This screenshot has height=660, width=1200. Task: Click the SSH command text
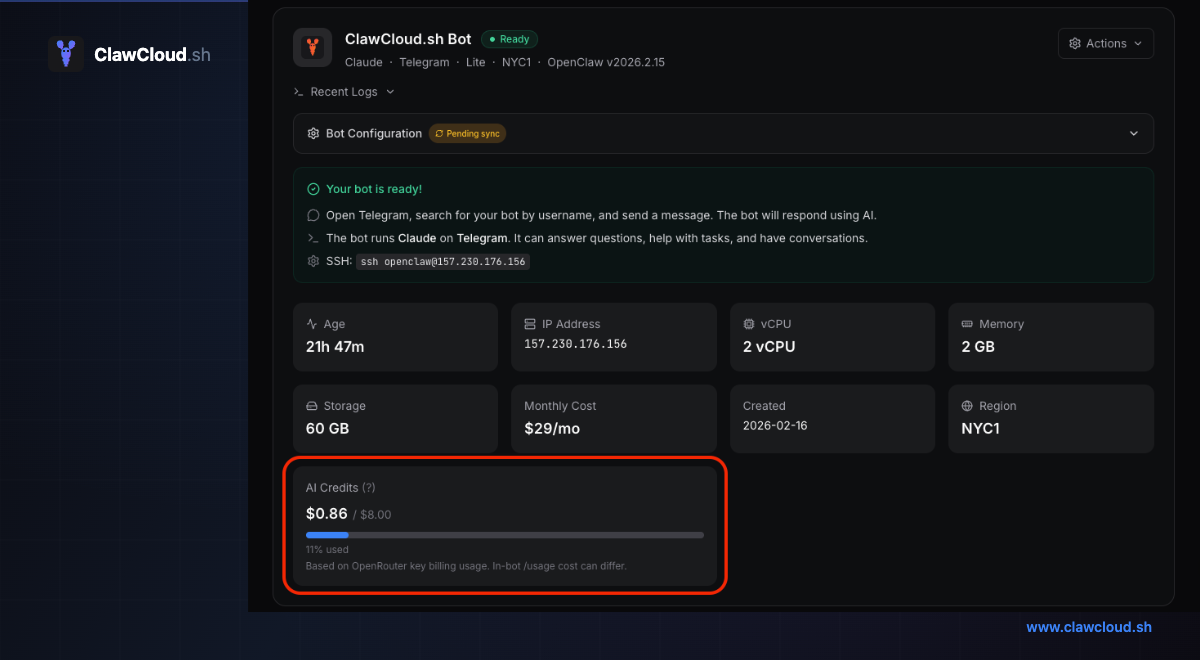[x=443, y=262]
